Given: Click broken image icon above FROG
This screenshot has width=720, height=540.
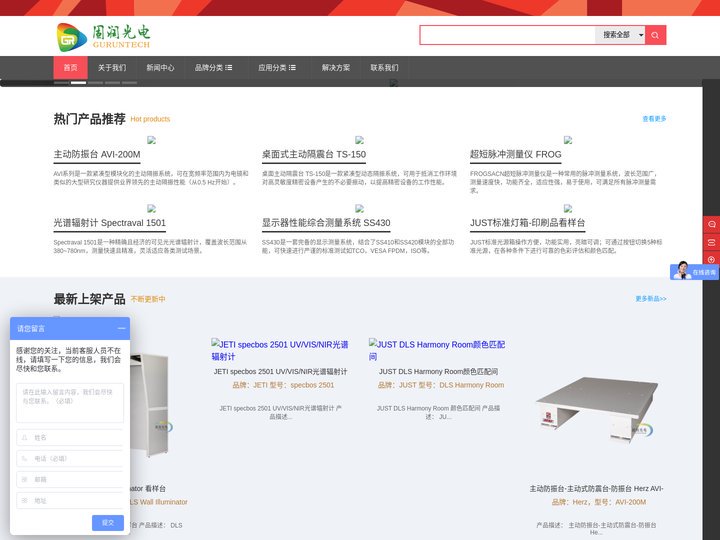Looking at the screenshot, I should pos(568,140).
